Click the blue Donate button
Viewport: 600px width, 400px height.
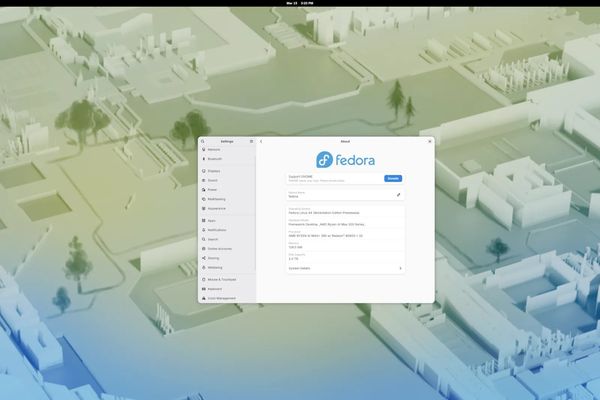pyautogui.click(x=393, y=178)
